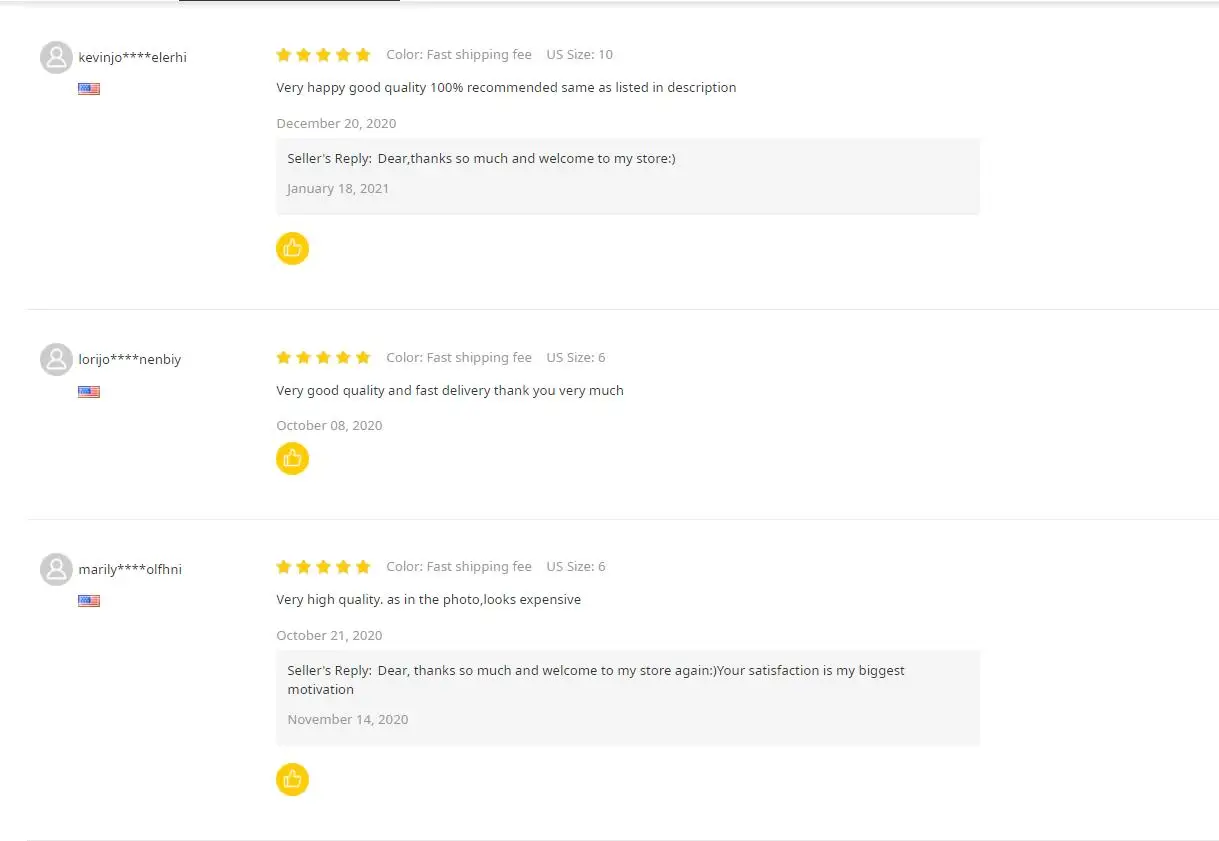The height and width of the screenshot is (841, 1219).
Task: Click the five-star rating on lorijo's review
Action: [323, 358]
